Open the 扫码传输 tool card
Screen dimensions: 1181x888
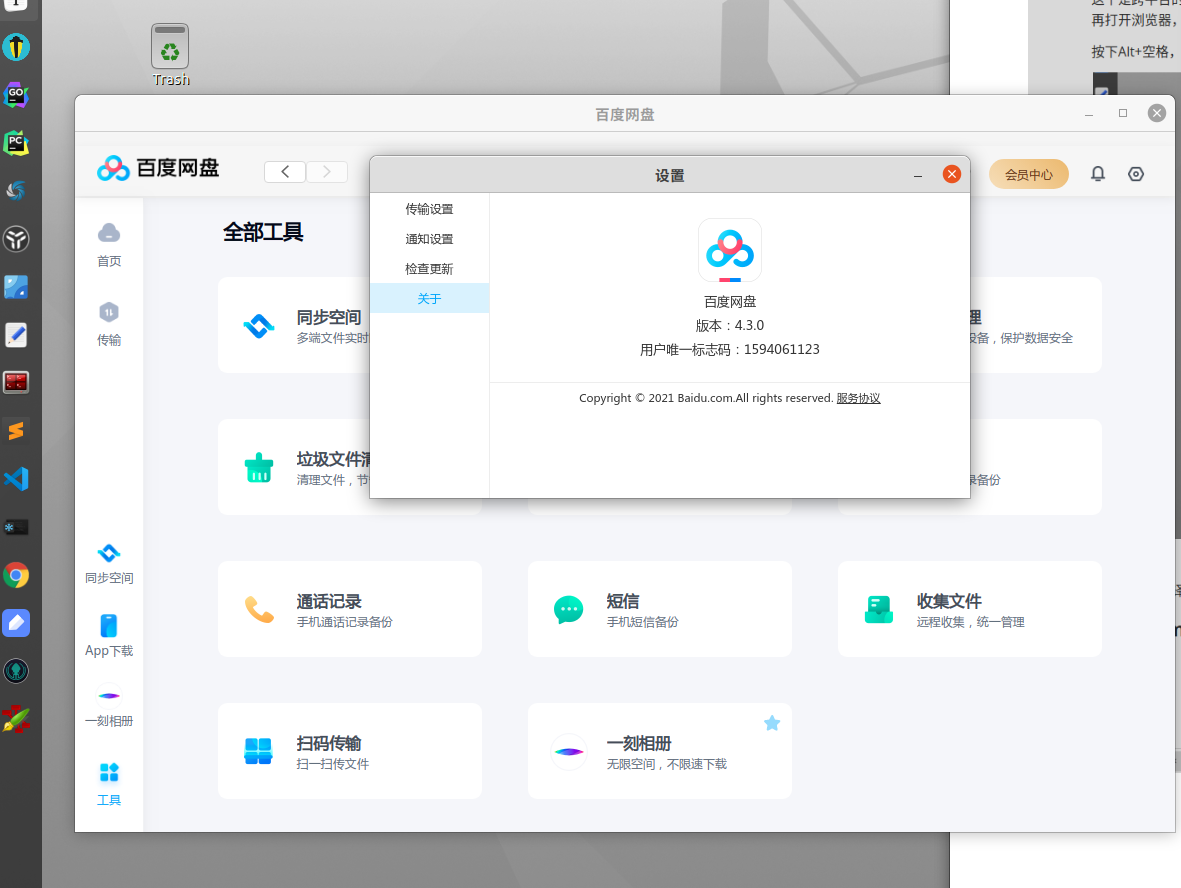pyautogui.click(x=349, y=750)
